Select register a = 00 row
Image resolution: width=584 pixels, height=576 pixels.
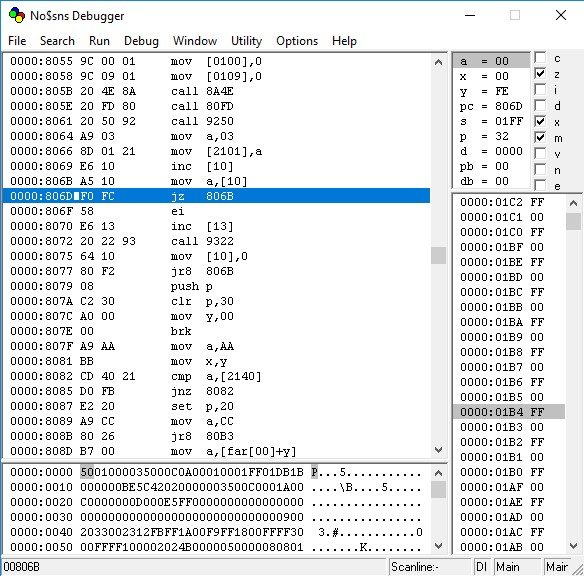click(491, 61)
